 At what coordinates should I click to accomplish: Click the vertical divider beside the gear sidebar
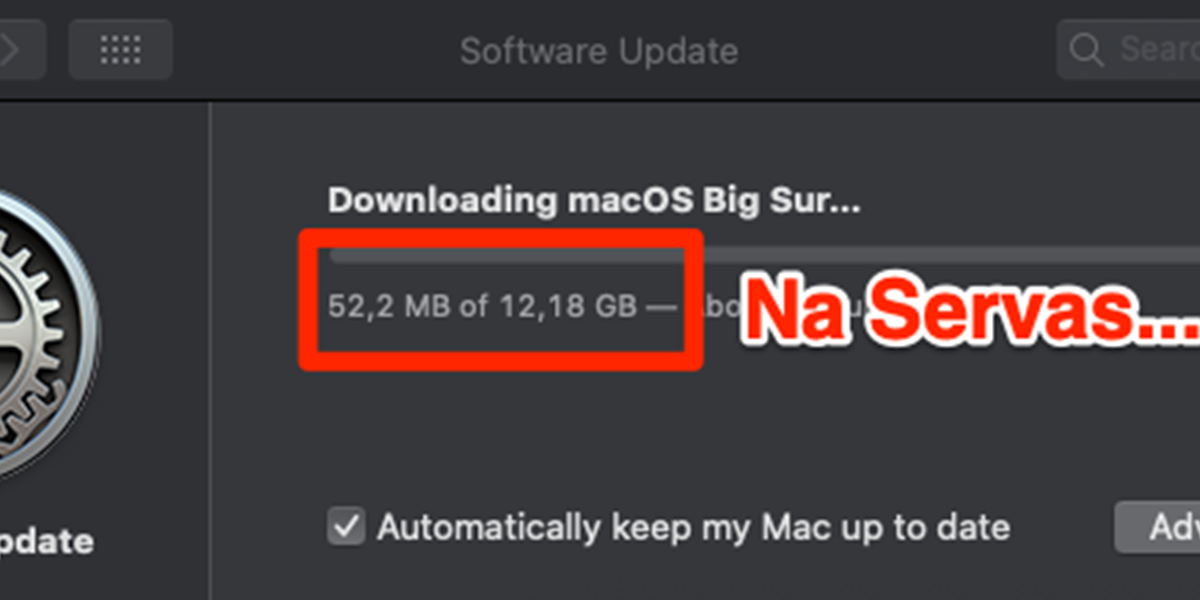pos(210,350)
